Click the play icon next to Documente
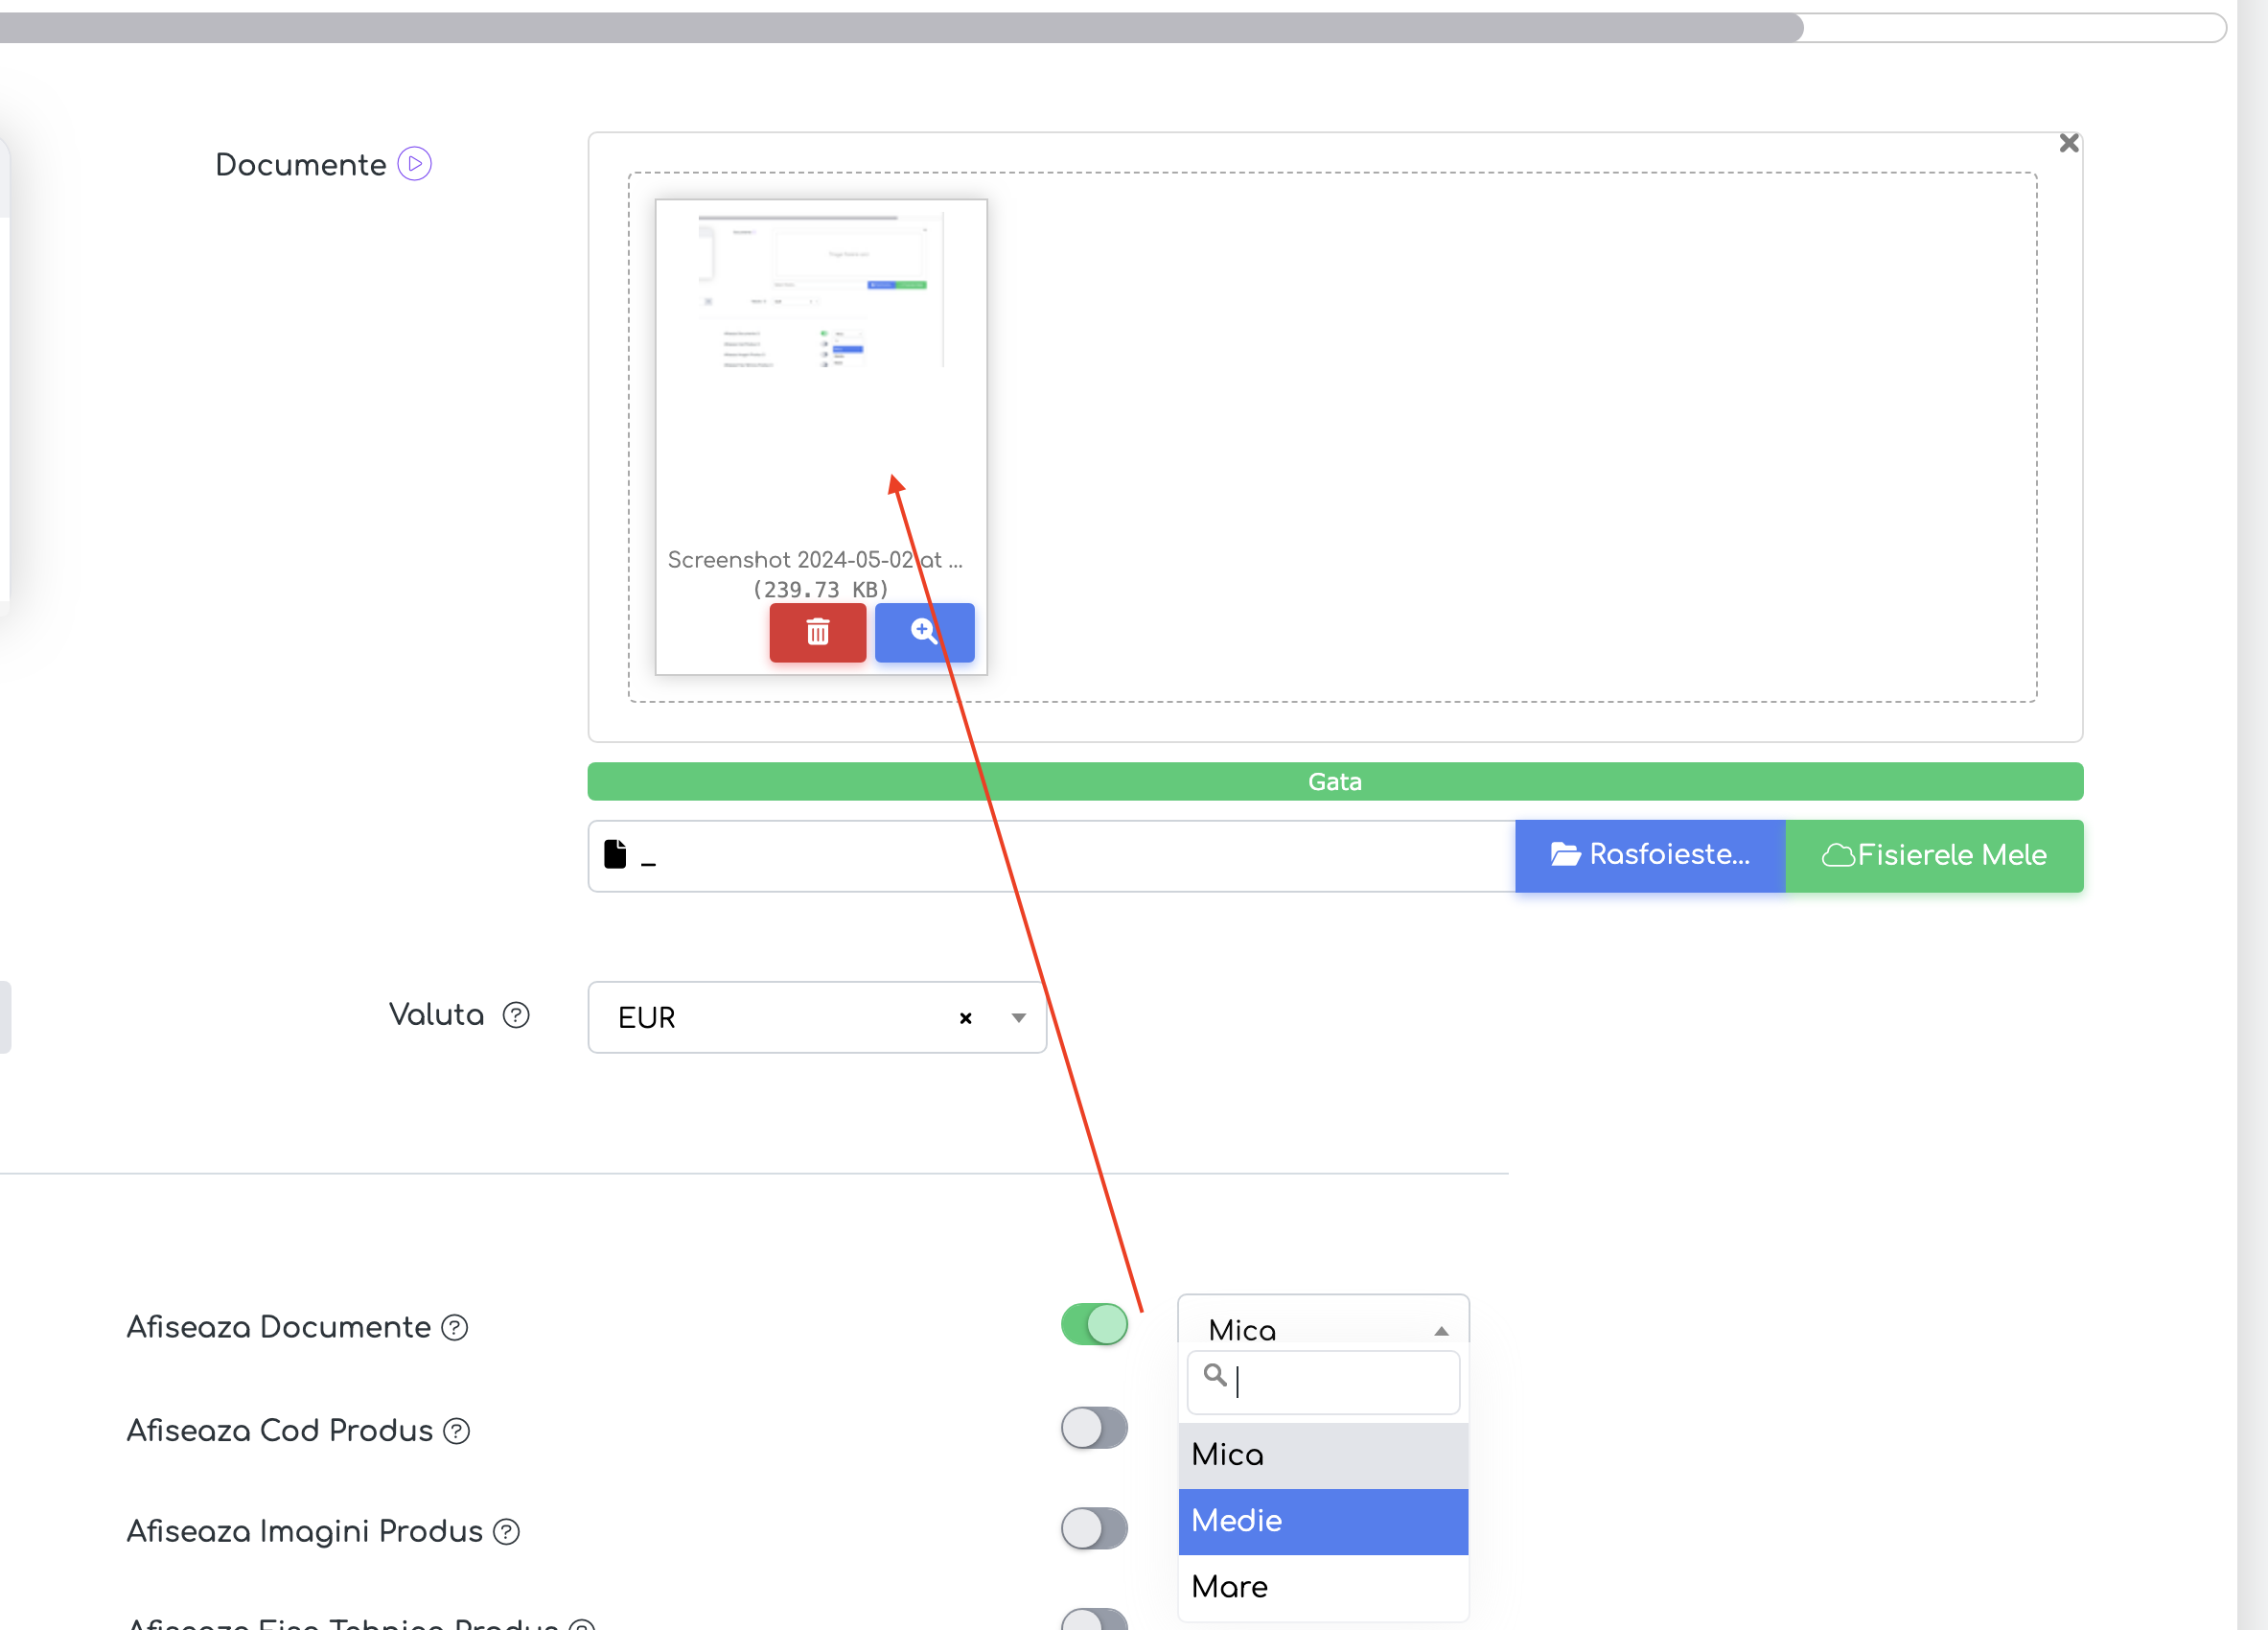This screenshot has height=1630, width=2268. [x=414, y=164]
